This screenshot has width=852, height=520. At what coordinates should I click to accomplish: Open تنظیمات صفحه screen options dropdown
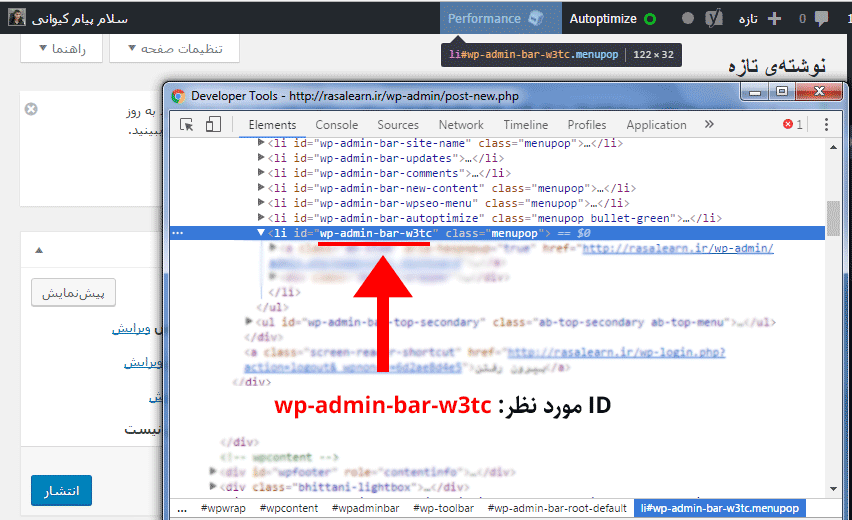click(x=174, y=48)
